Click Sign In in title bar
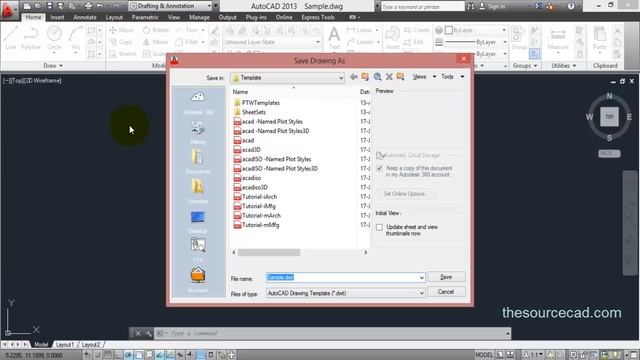Screen dimensions: 640x360 click(x=492, y=7)
